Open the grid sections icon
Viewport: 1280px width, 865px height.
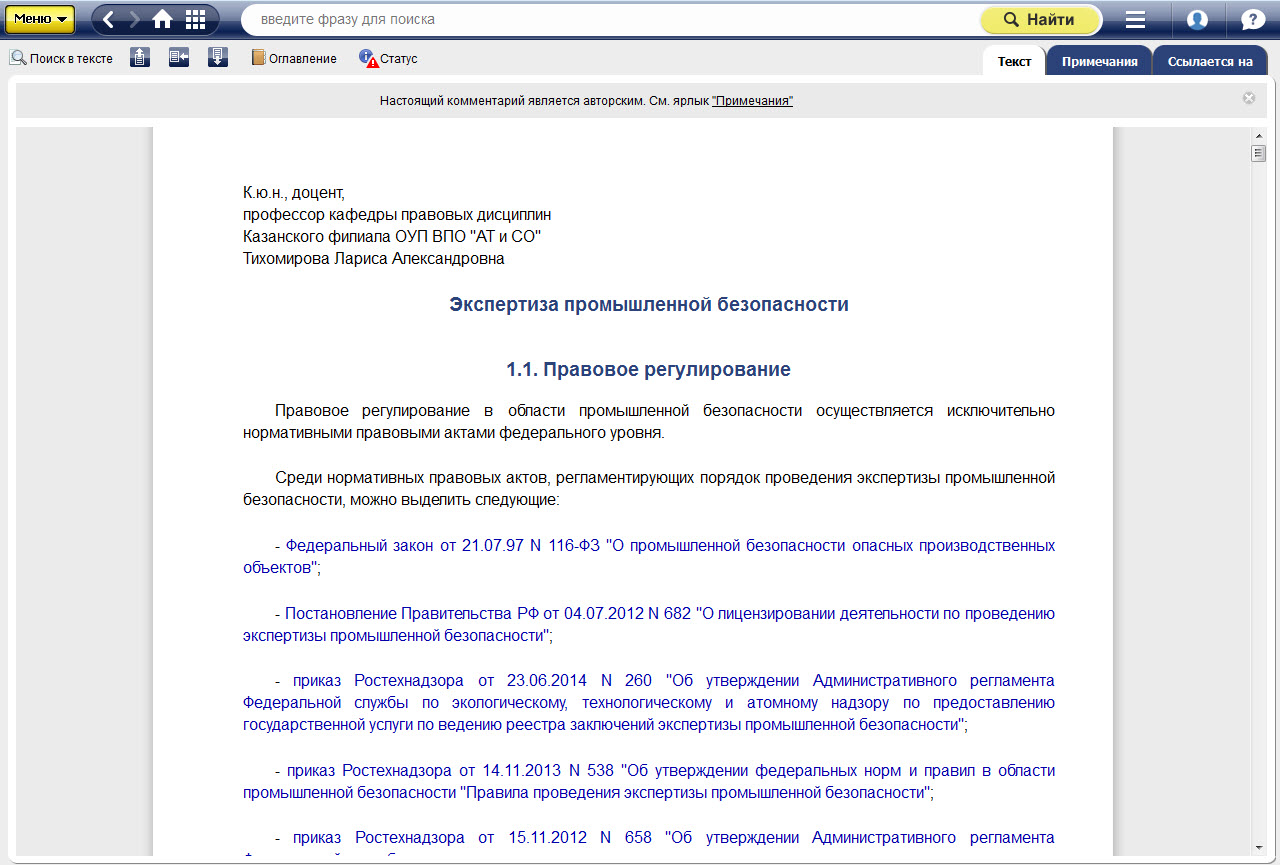click(x=196, y=19)
